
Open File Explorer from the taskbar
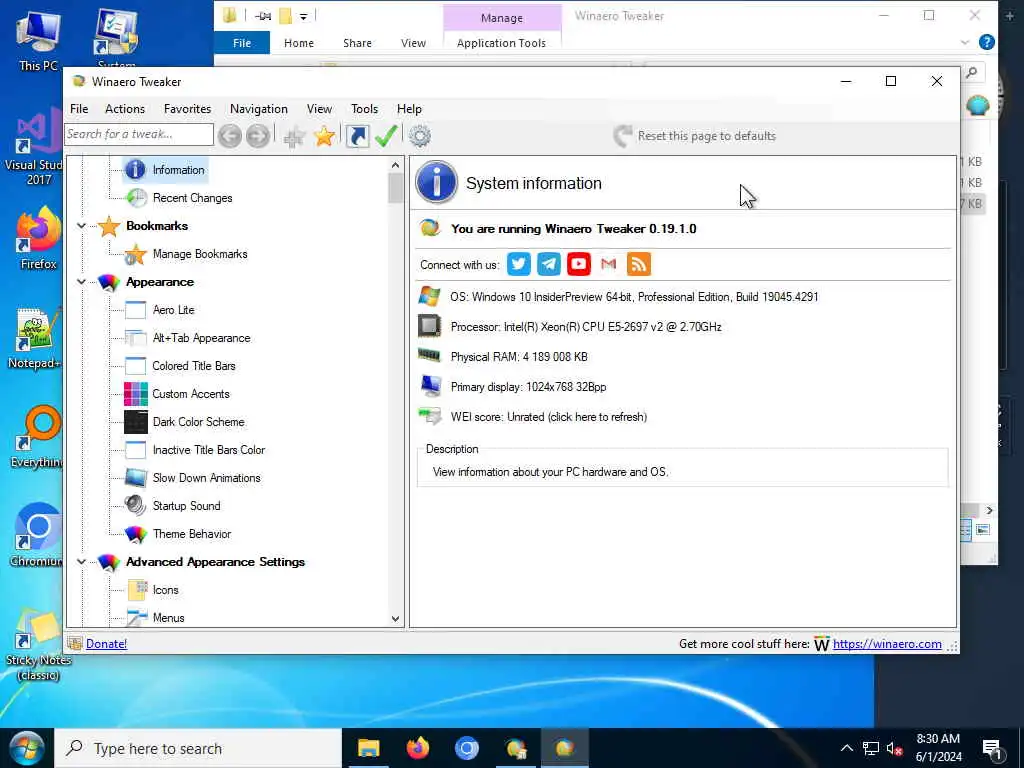point(368,748)
